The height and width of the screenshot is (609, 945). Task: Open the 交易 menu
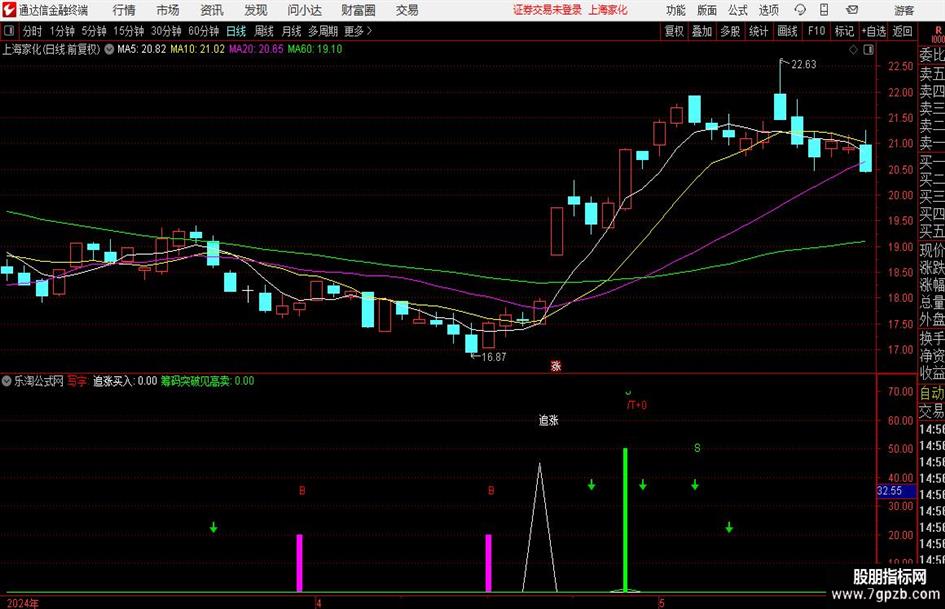[407, 10]
